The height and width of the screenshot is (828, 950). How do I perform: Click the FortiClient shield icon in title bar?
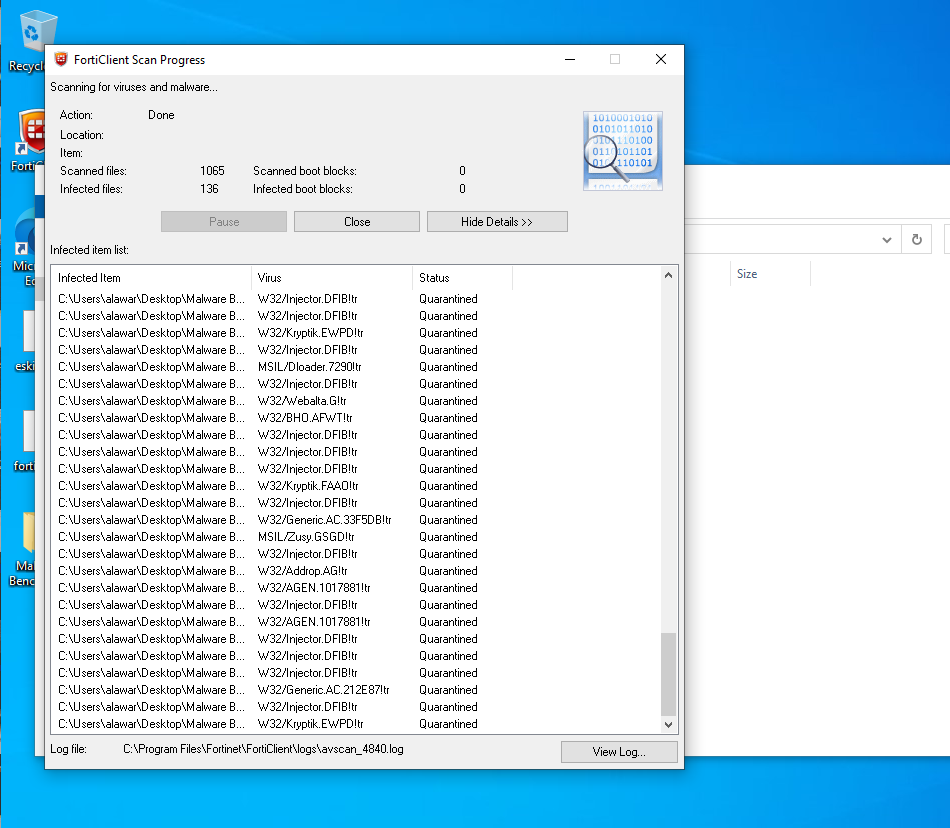61,60
